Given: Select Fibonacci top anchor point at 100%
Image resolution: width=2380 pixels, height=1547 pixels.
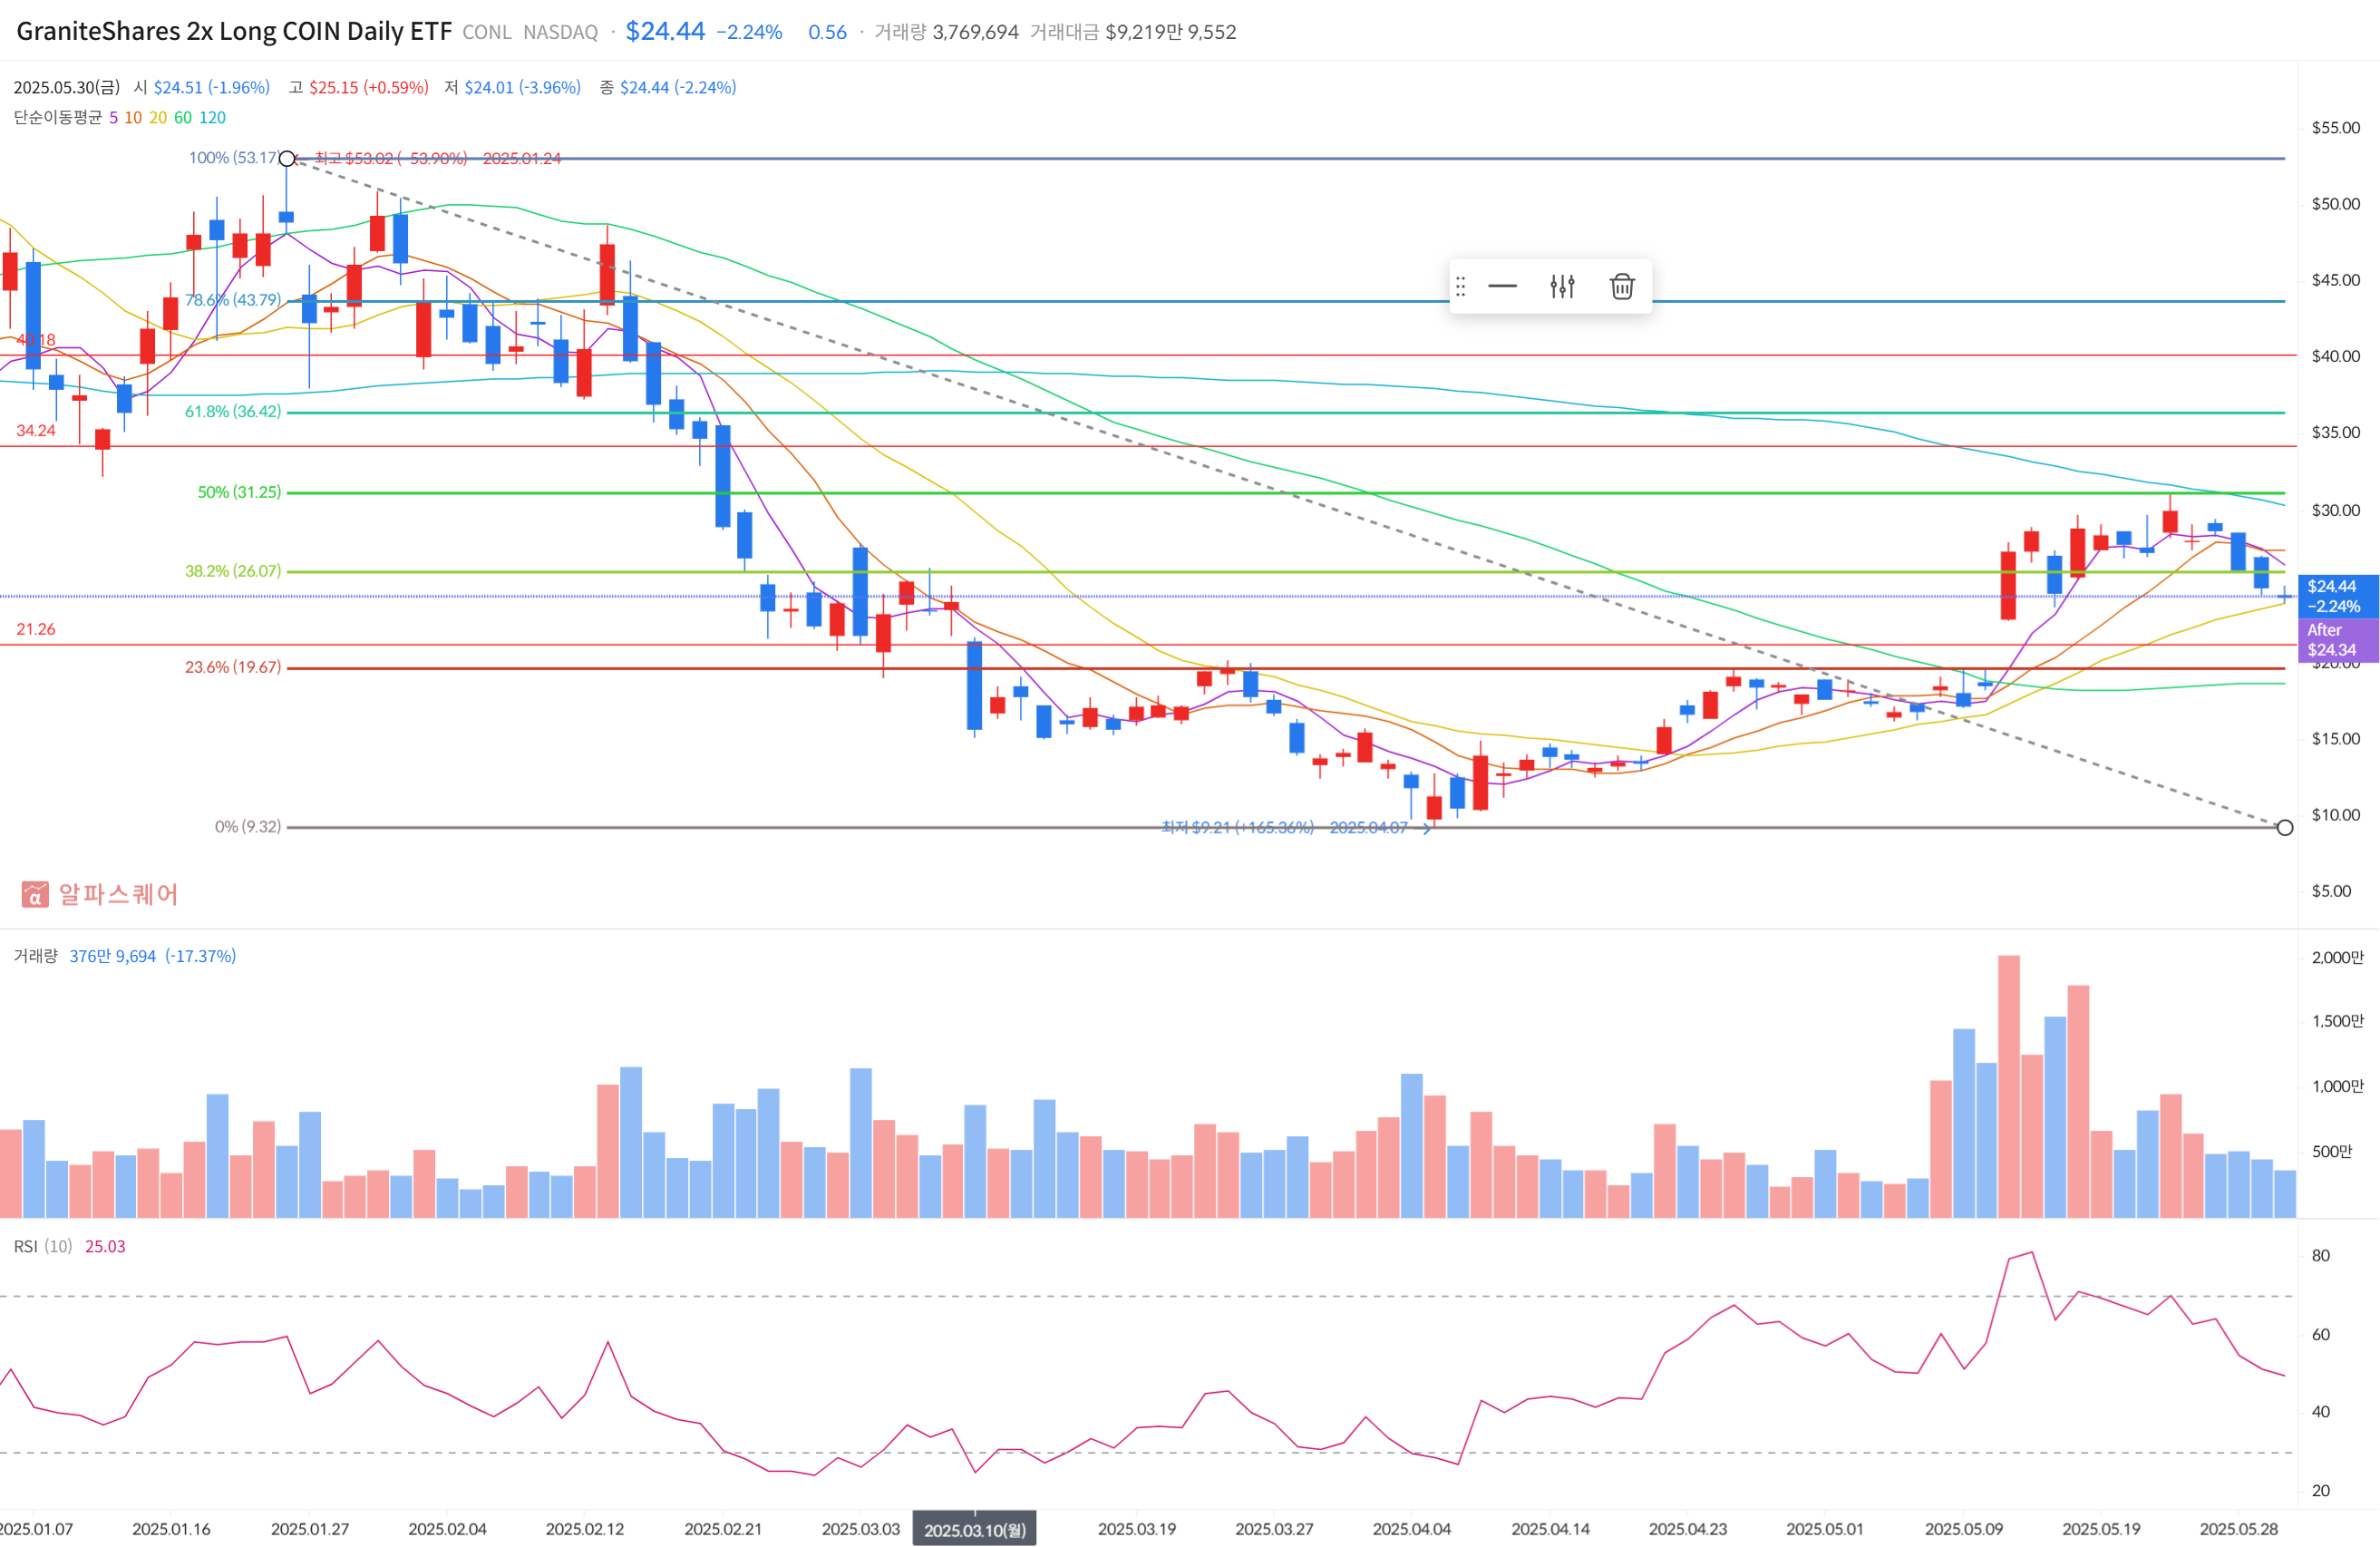Looking at the screenshot, I should 287,158.
